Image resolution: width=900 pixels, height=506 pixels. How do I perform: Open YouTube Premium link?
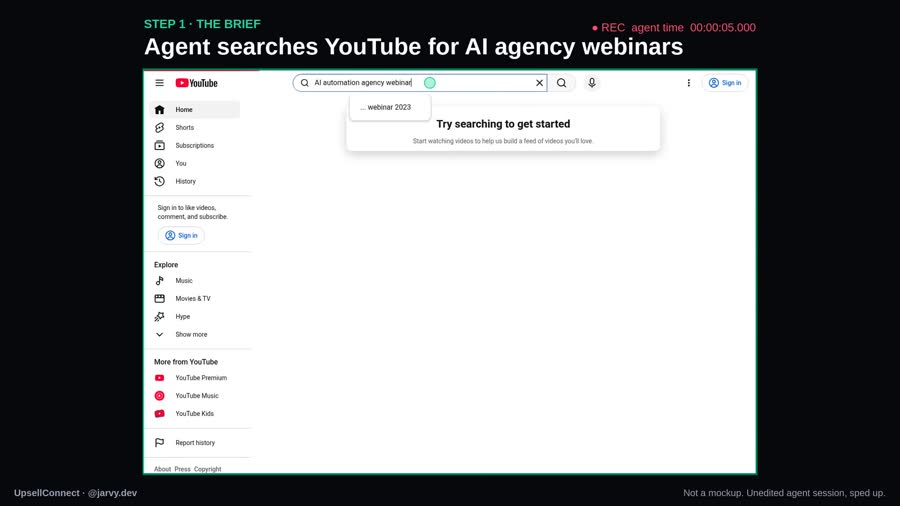(195, 378)
